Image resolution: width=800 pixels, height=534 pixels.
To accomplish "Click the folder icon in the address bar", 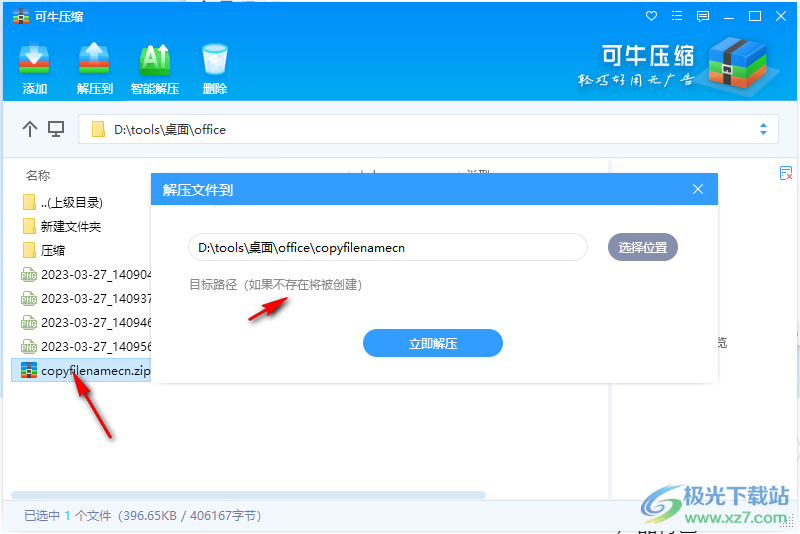I will [98, 129].
